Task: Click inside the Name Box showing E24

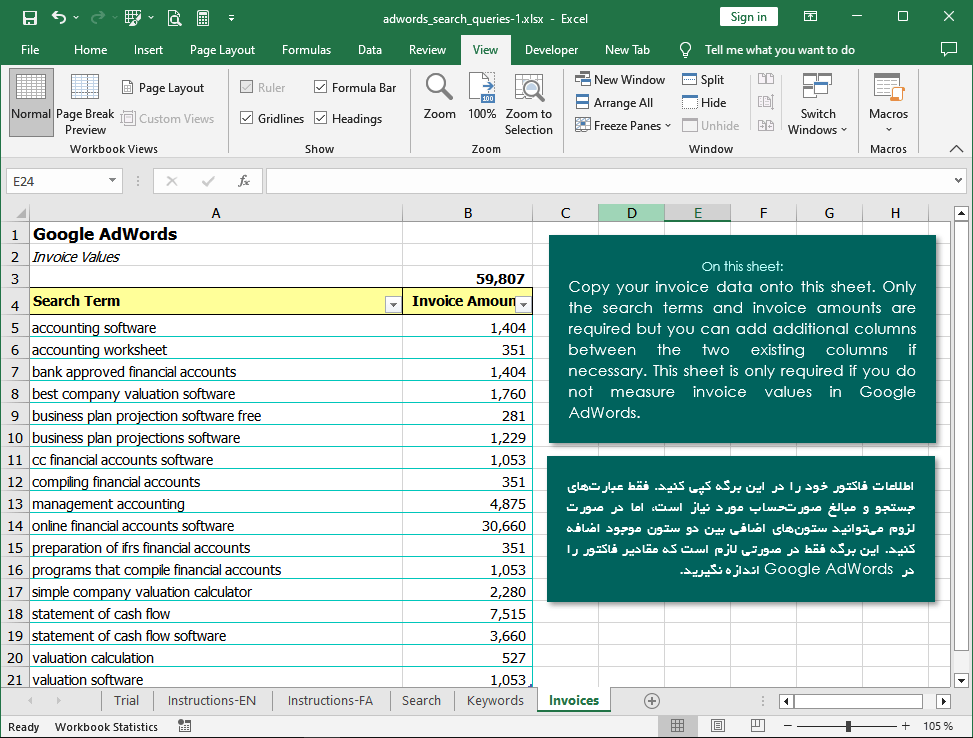Action: tap(56, 181)
